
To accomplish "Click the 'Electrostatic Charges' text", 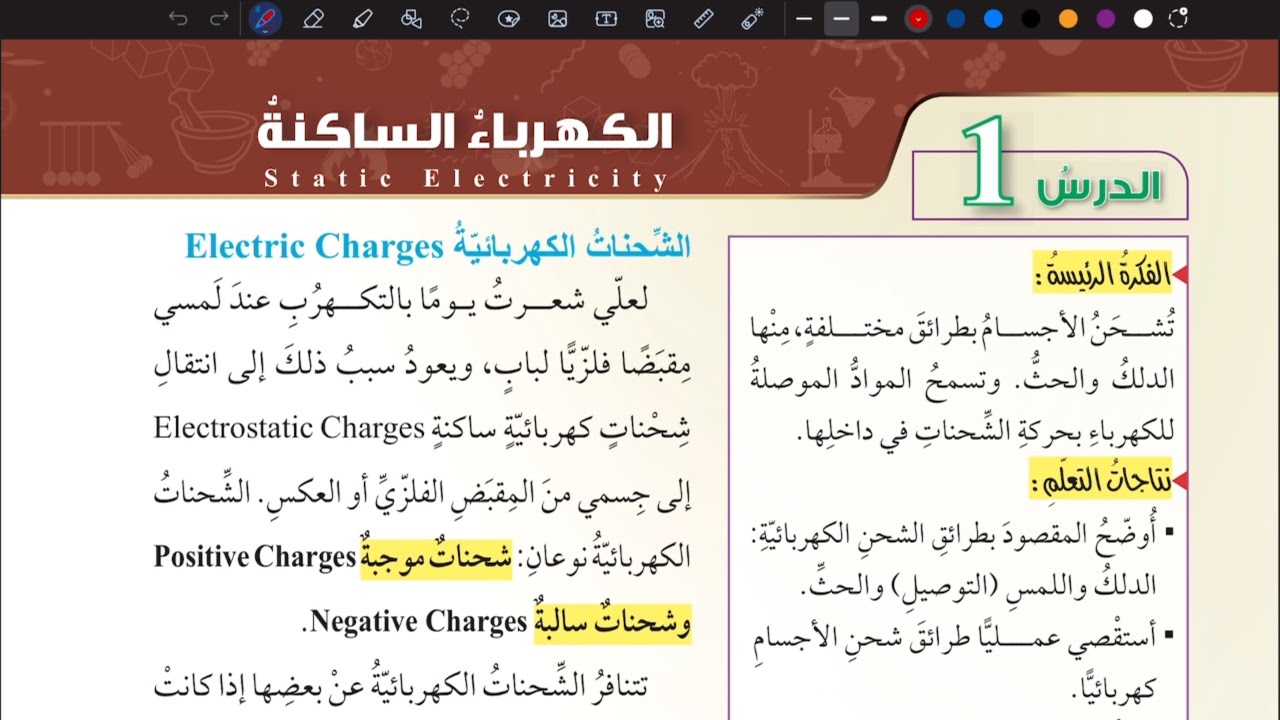I will [290, 429].
